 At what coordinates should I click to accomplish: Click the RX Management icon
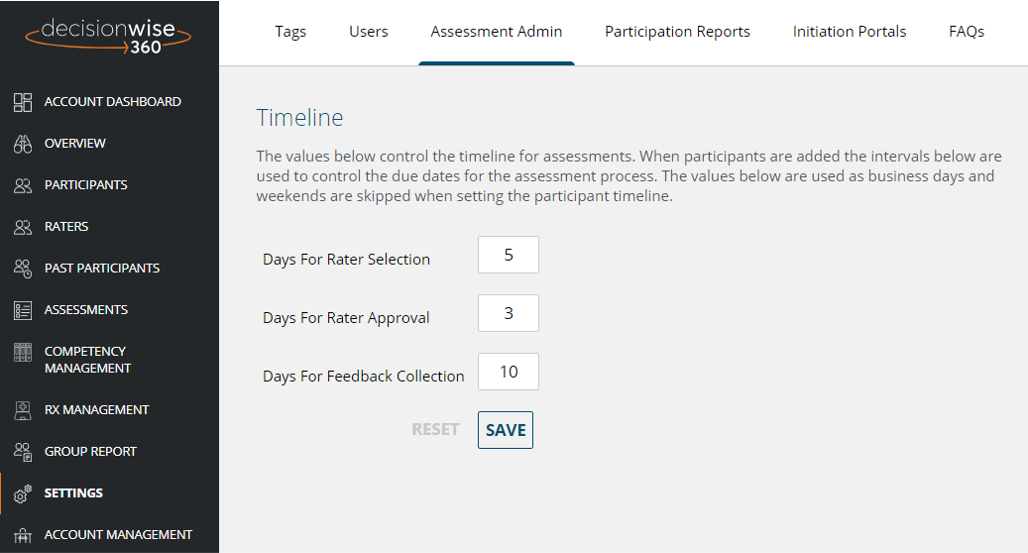tap(23, 410)
